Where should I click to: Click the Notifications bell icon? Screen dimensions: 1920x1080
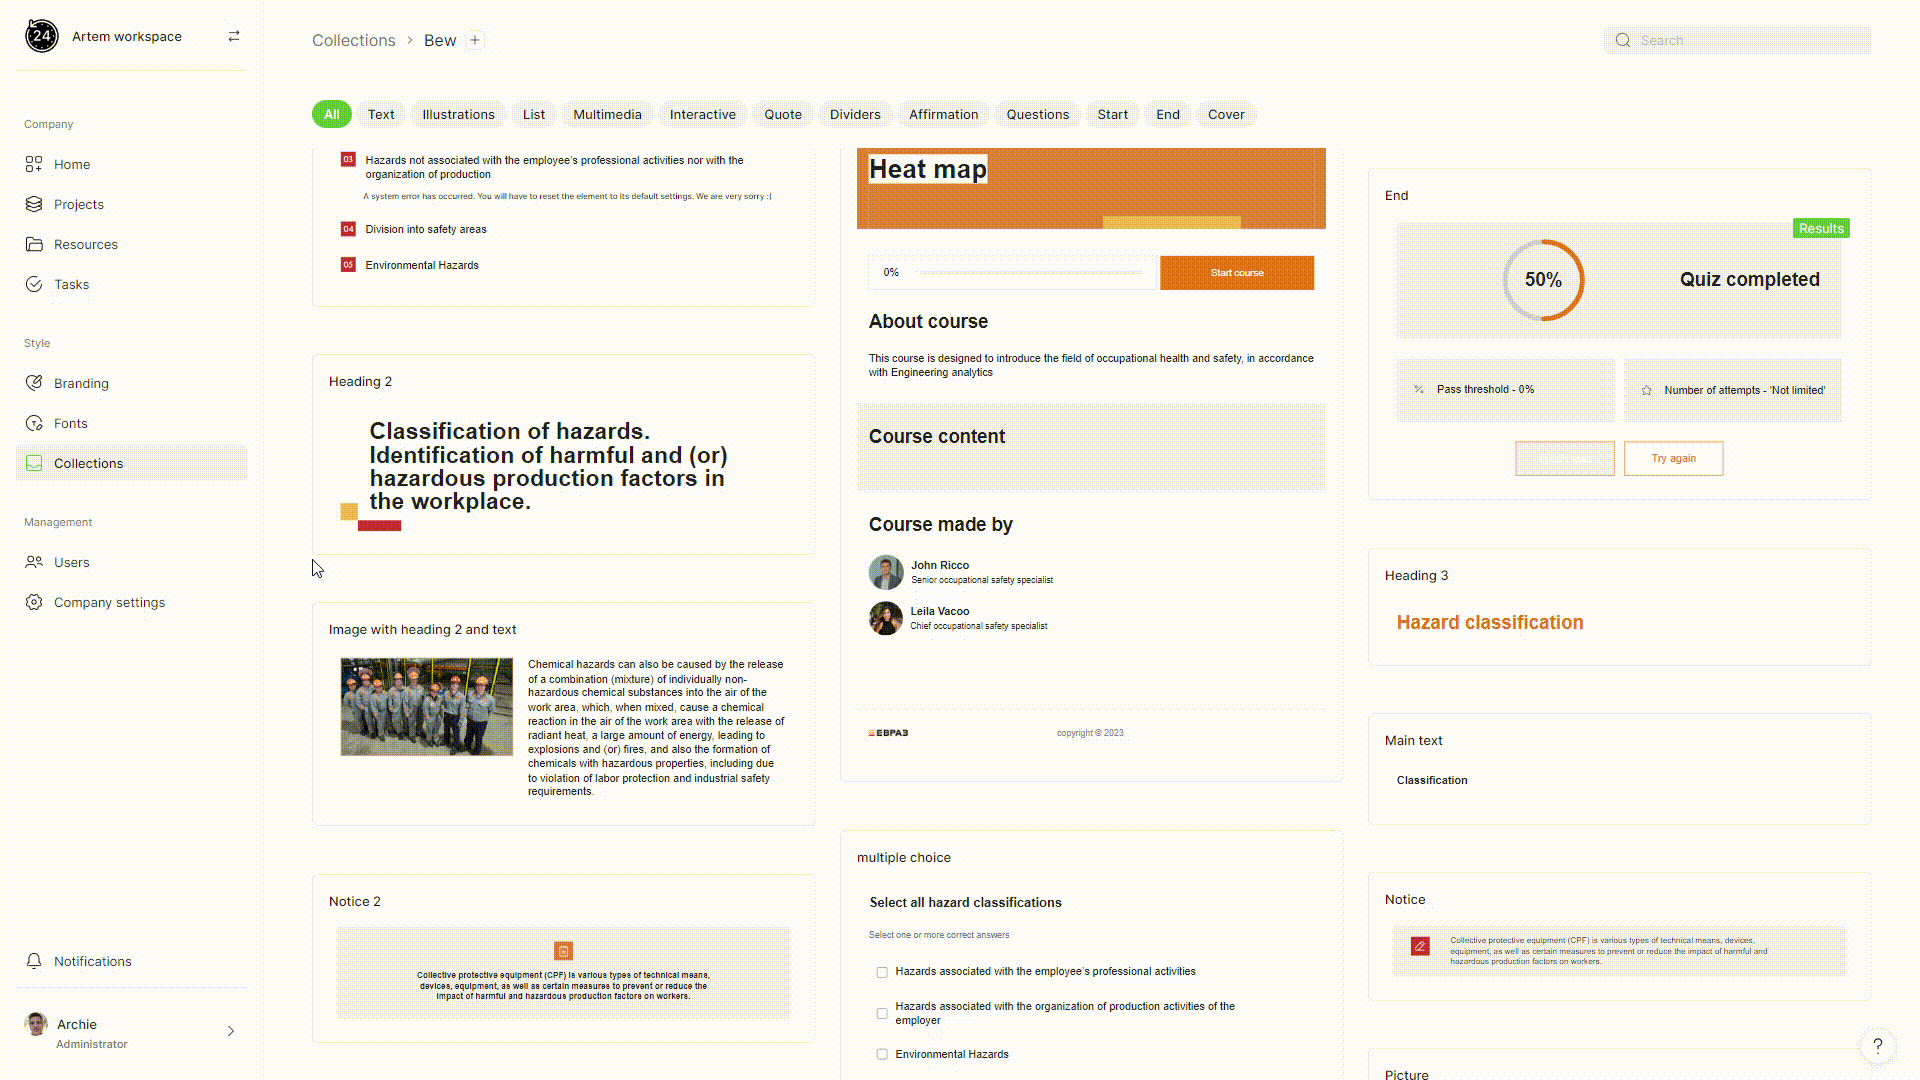[34, 961]
